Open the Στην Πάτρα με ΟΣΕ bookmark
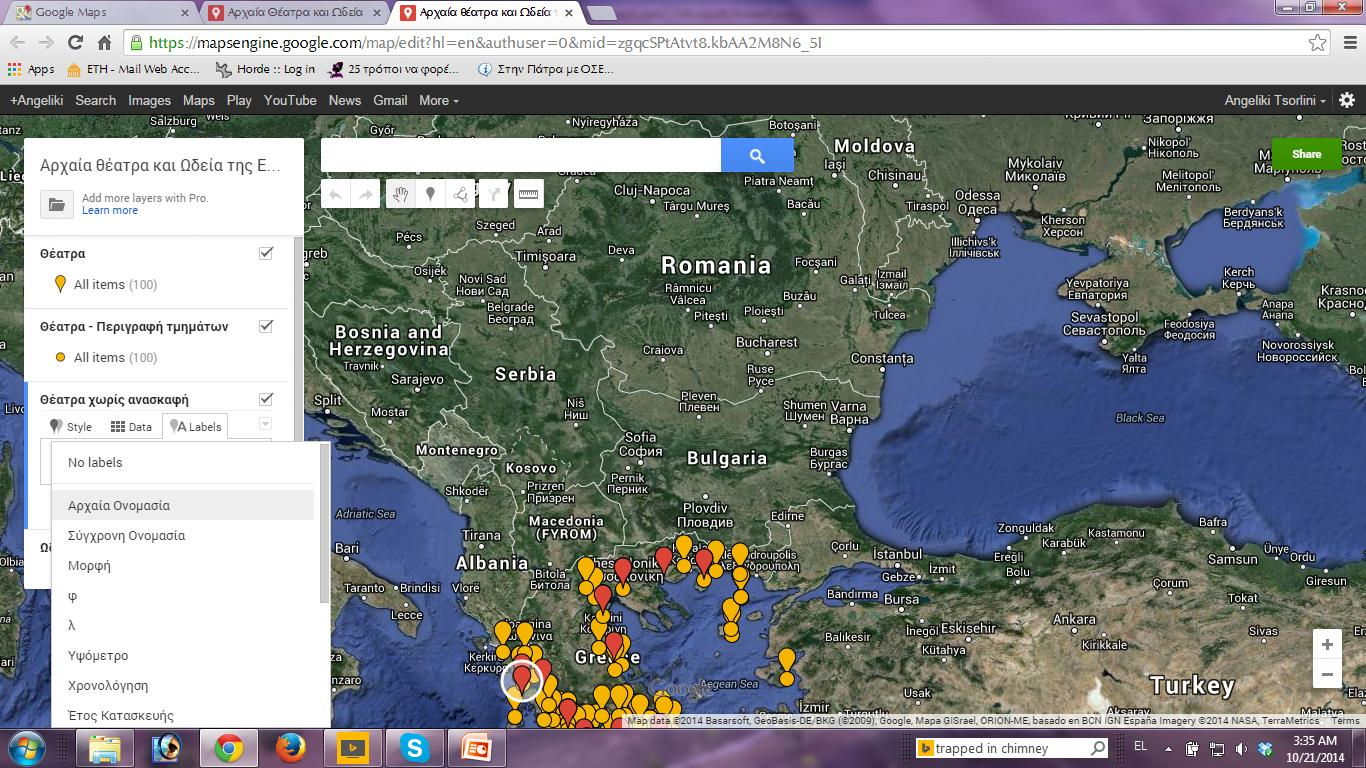This screenshot has height=768, width=1366. point(546,69)
